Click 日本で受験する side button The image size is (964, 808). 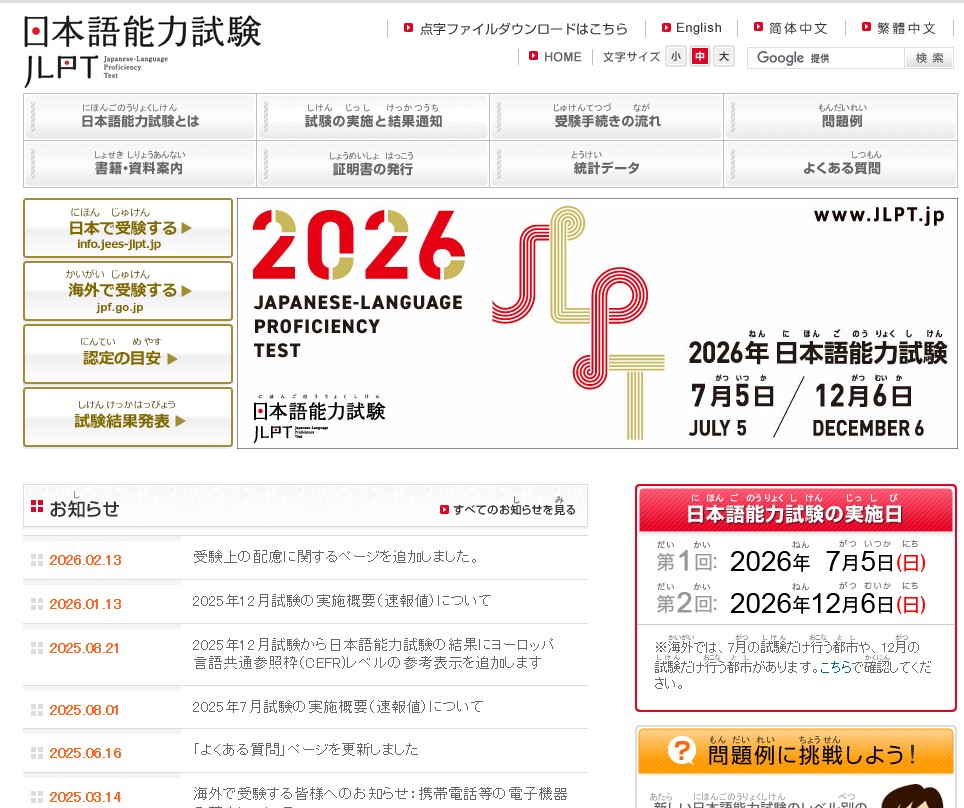[x=128, y=228]
